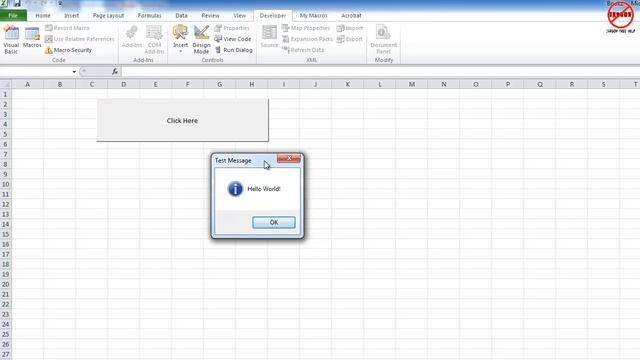Click OK in the Test Message dialog
The width and height of the screenshot is (640, 360).
pos(274,222)
